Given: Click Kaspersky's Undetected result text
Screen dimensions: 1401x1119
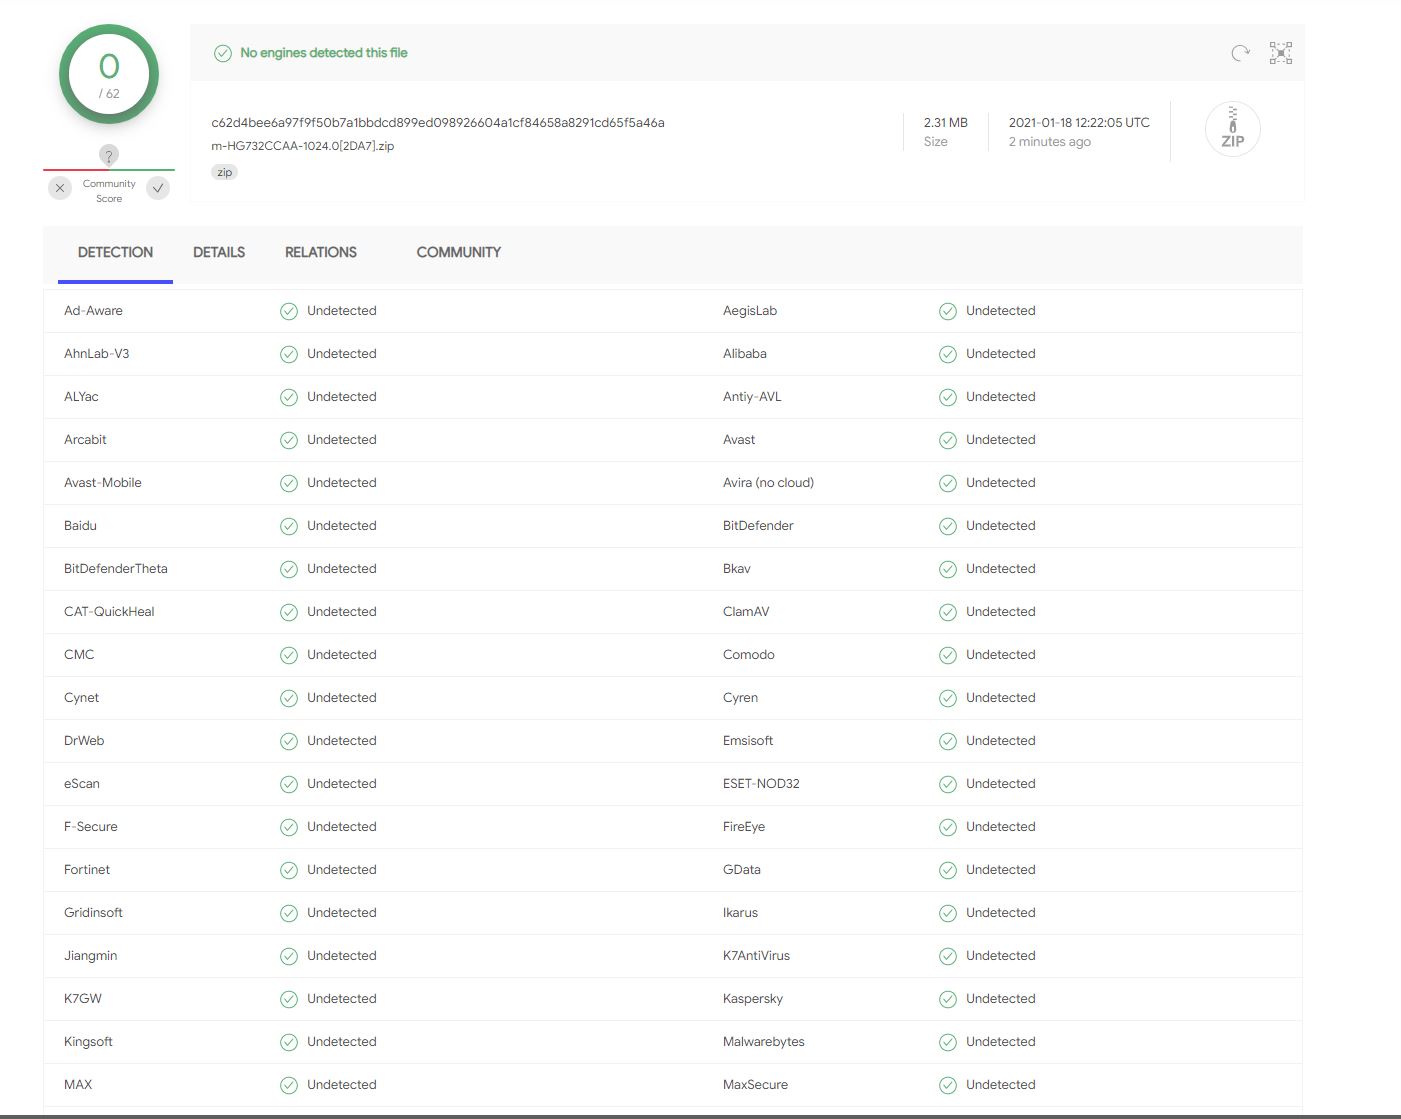Looking at the screenshot, I should [1001, 999].
